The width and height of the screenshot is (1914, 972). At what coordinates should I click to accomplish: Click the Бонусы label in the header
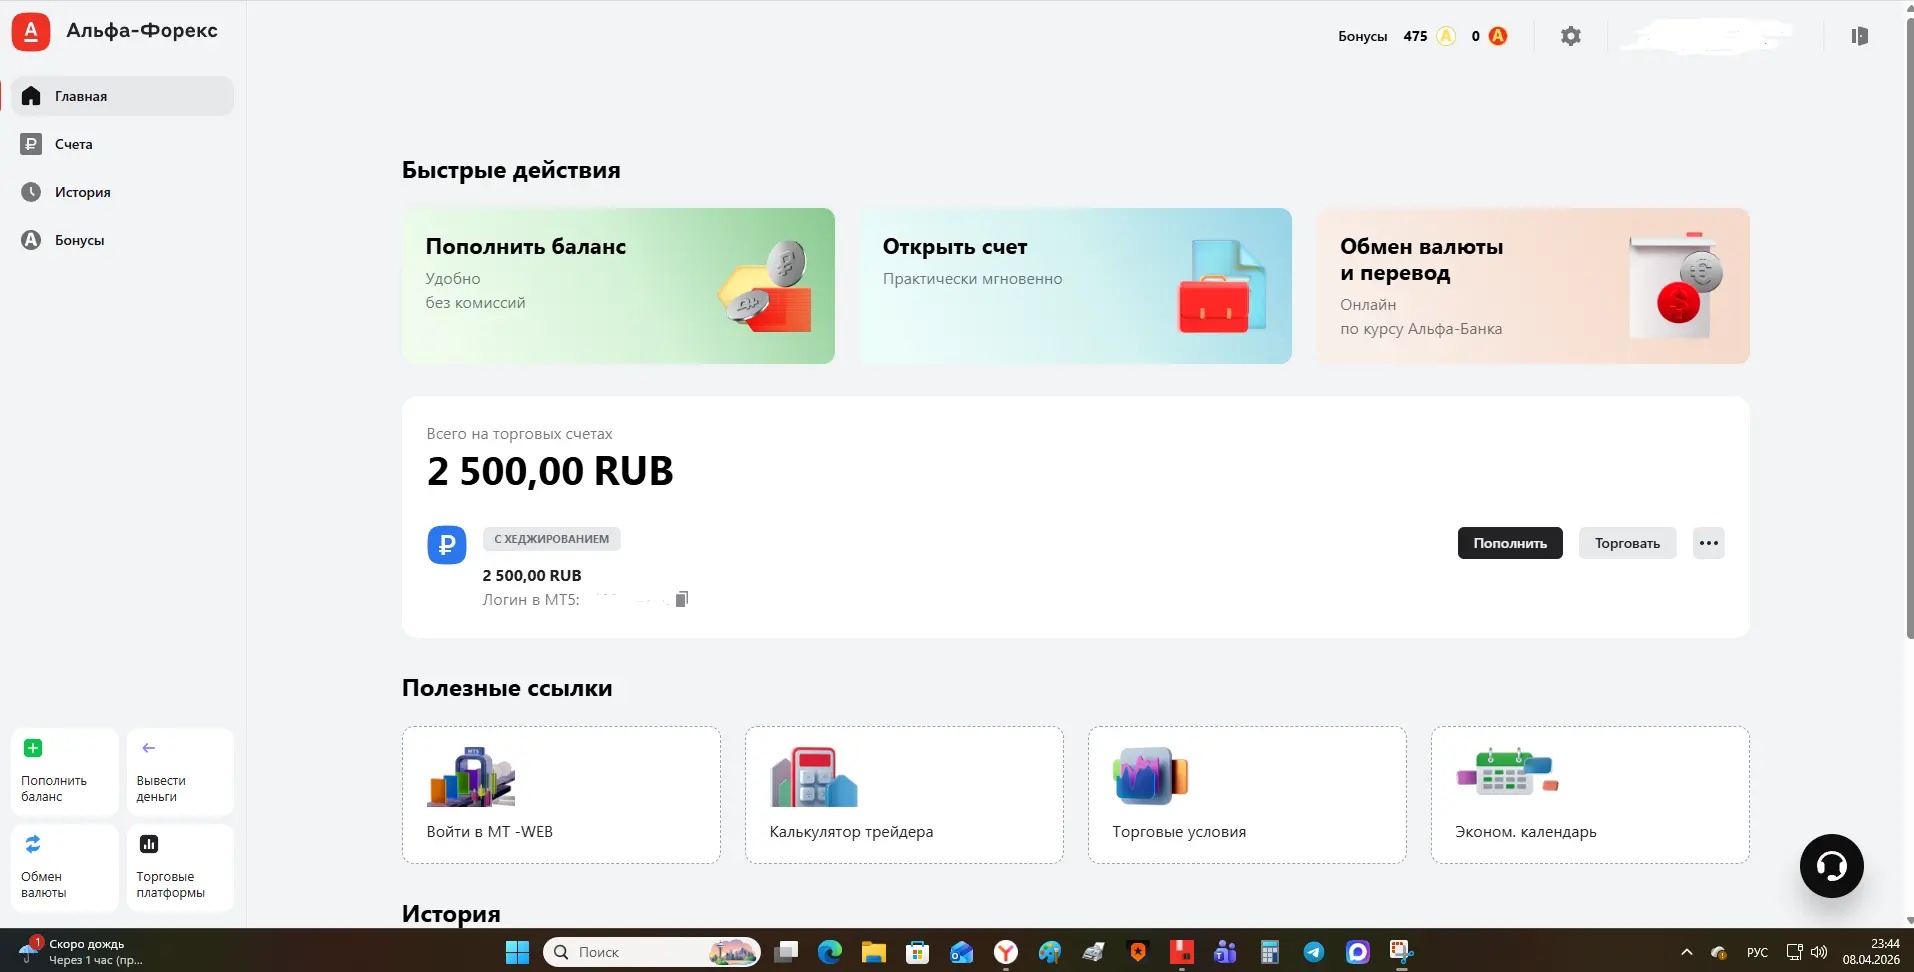[x=1362, y=36]
